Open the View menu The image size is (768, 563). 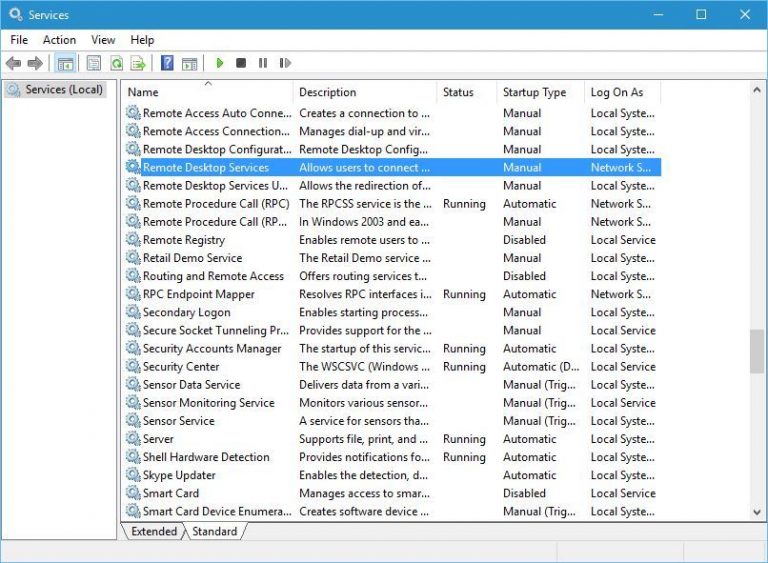tap(103, 40)
